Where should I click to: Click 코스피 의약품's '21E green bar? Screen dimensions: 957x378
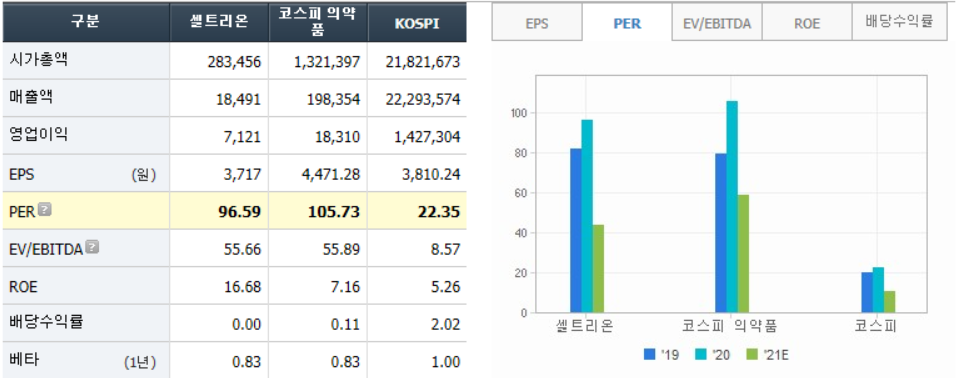[743, 253]
